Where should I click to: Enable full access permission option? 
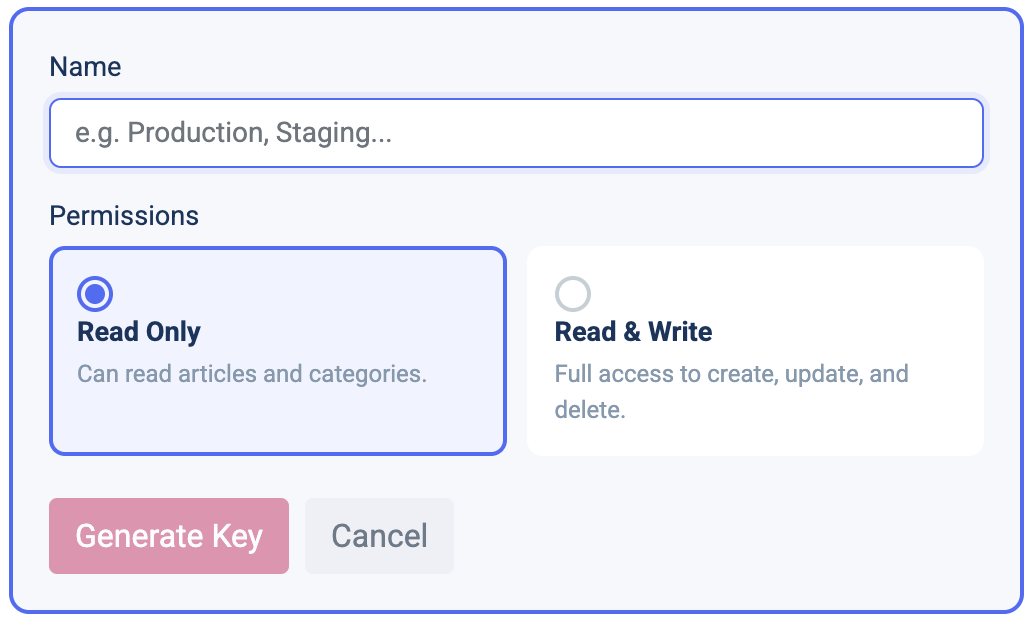pyautogui.click(x=573, y=294)
